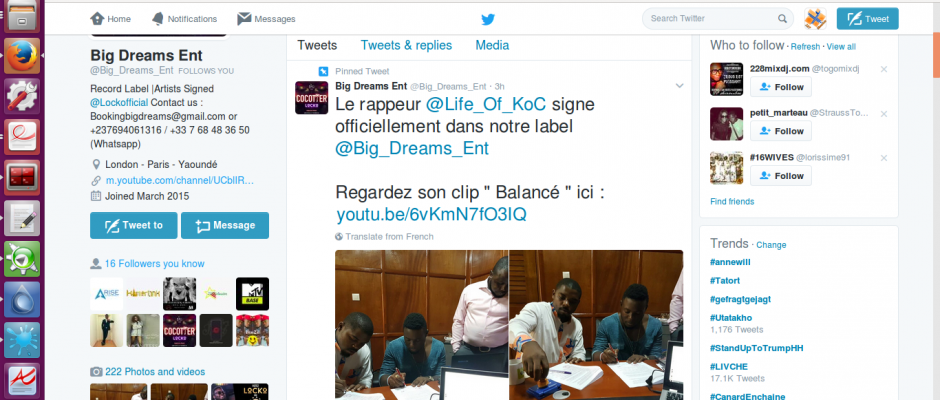Launch Firefox from the Ubuntu dock
This screenshot has height=400, width=940.
coord(22,57)
